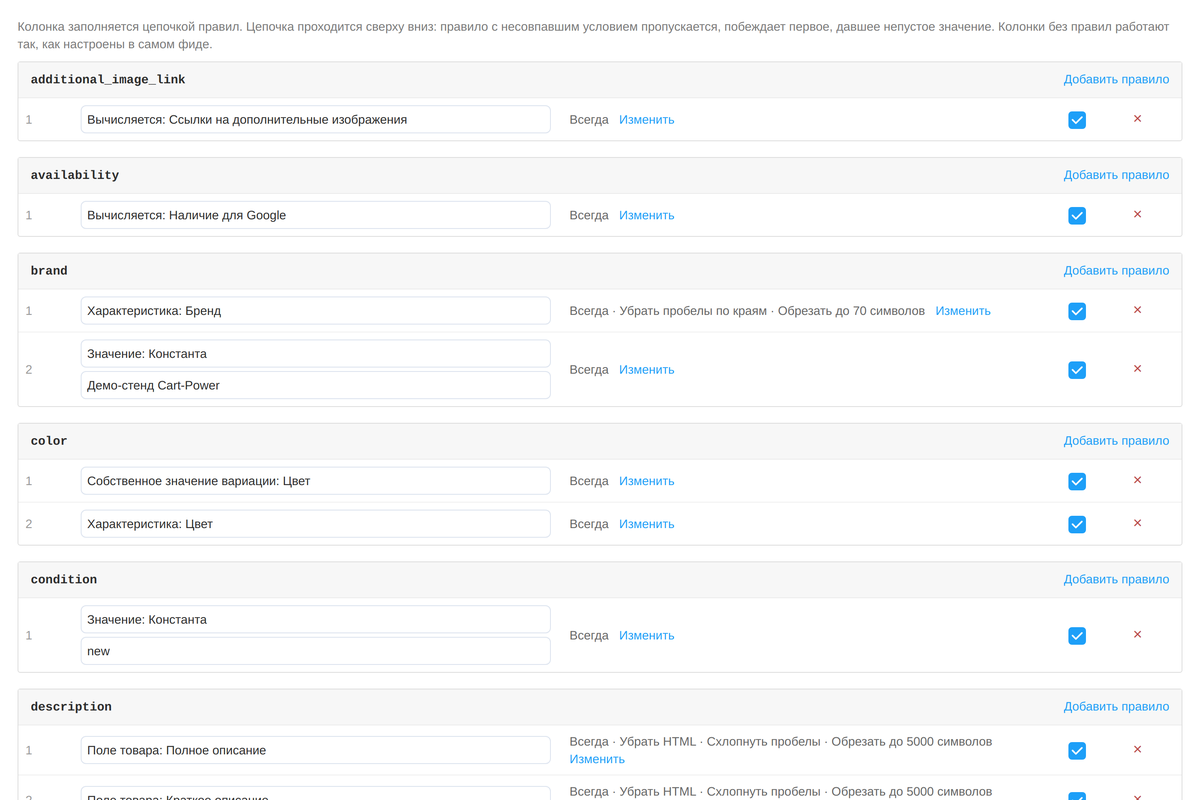Viewport: 1200px width, 800px height.
Task: Click the "new" constant value field
Action: coord(316,651)
